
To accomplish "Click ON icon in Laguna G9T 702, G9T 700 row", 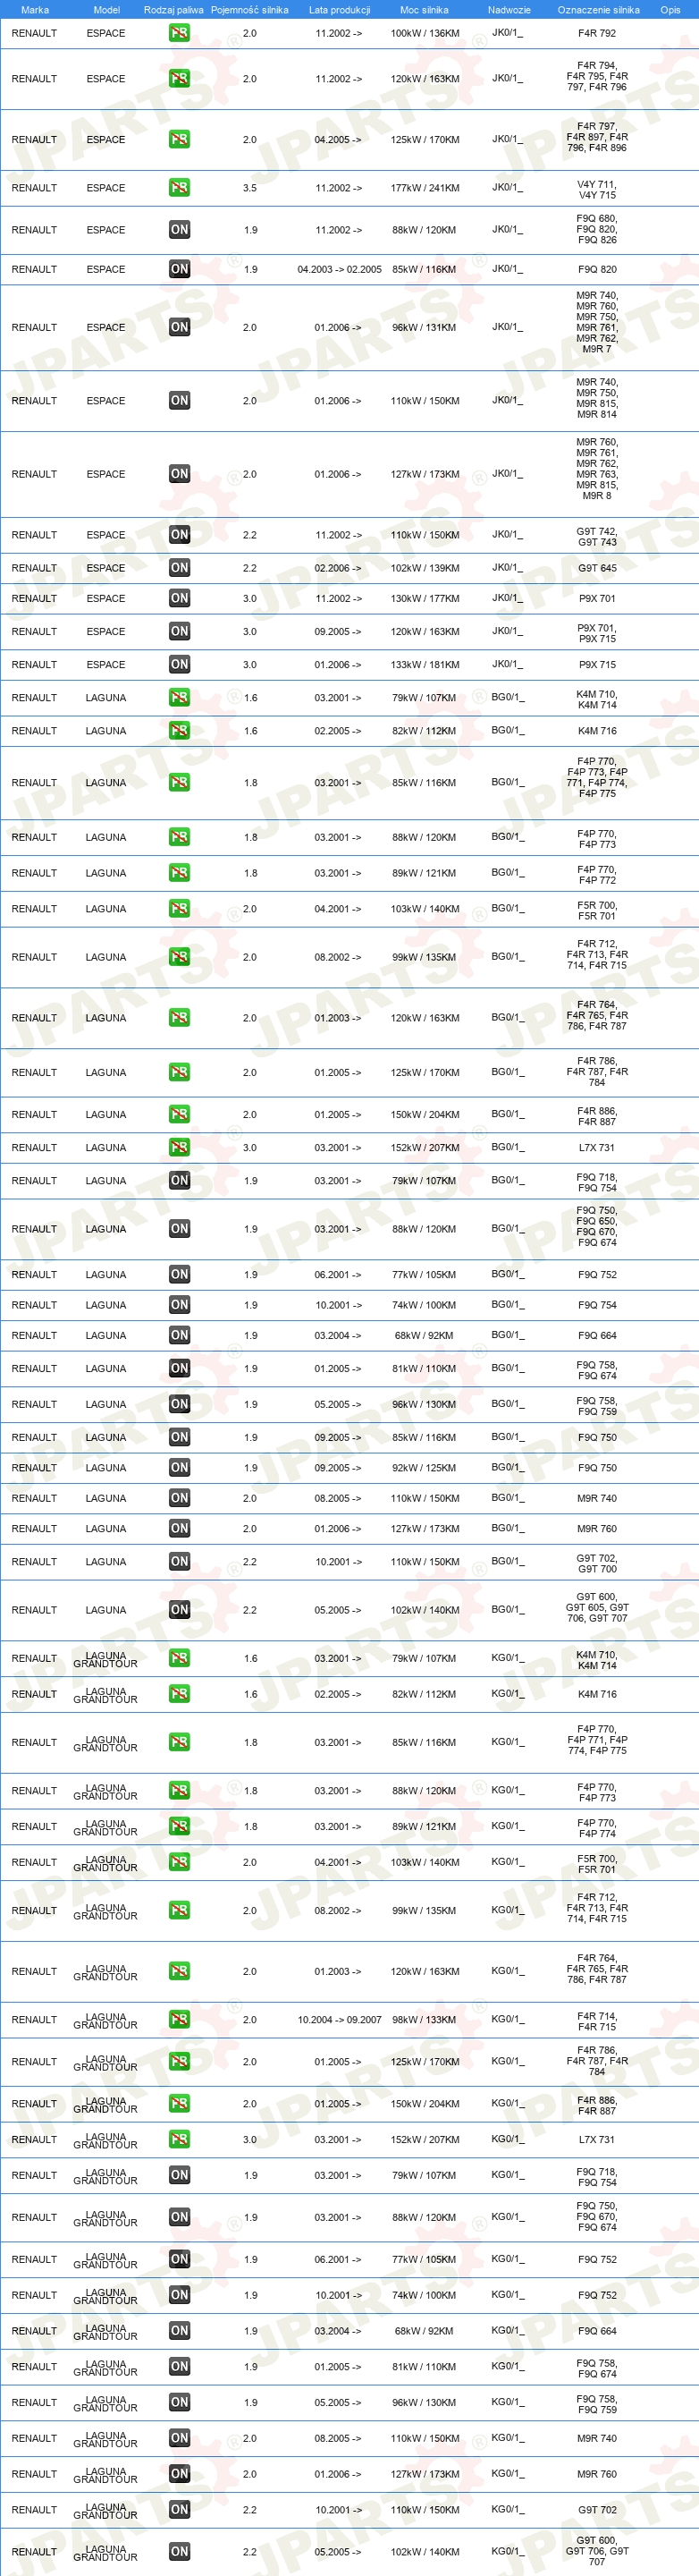I will coord(179,1562).
